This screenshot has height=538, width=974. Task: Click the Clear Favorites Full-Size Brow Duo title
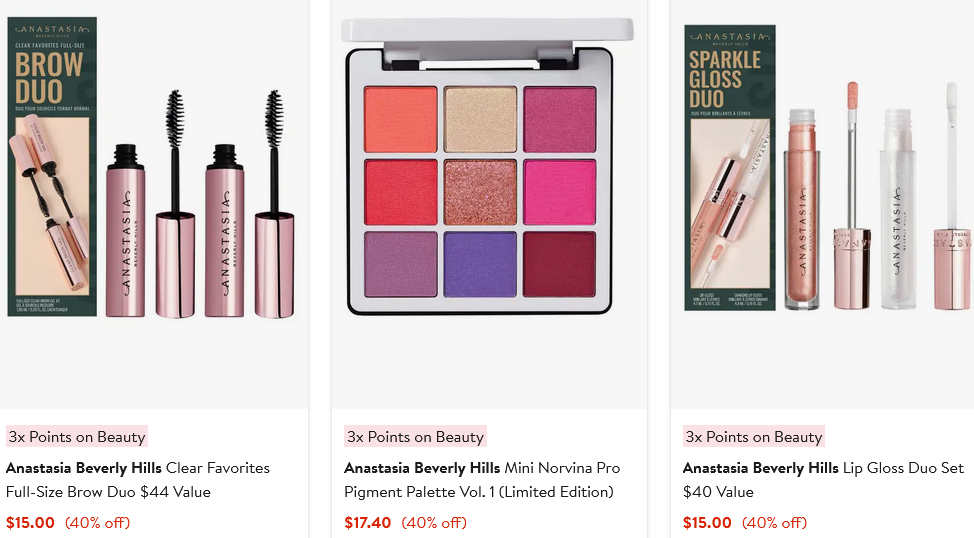tap(138, 480)
